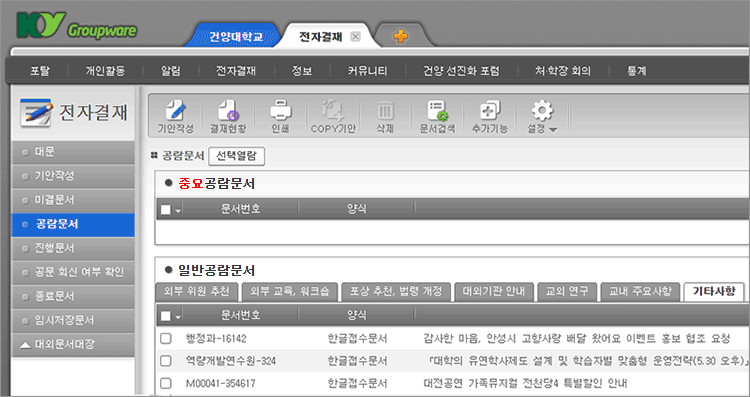Open dropdown arrow beside 중요공람문서 header checkbox

click(177, 210)
